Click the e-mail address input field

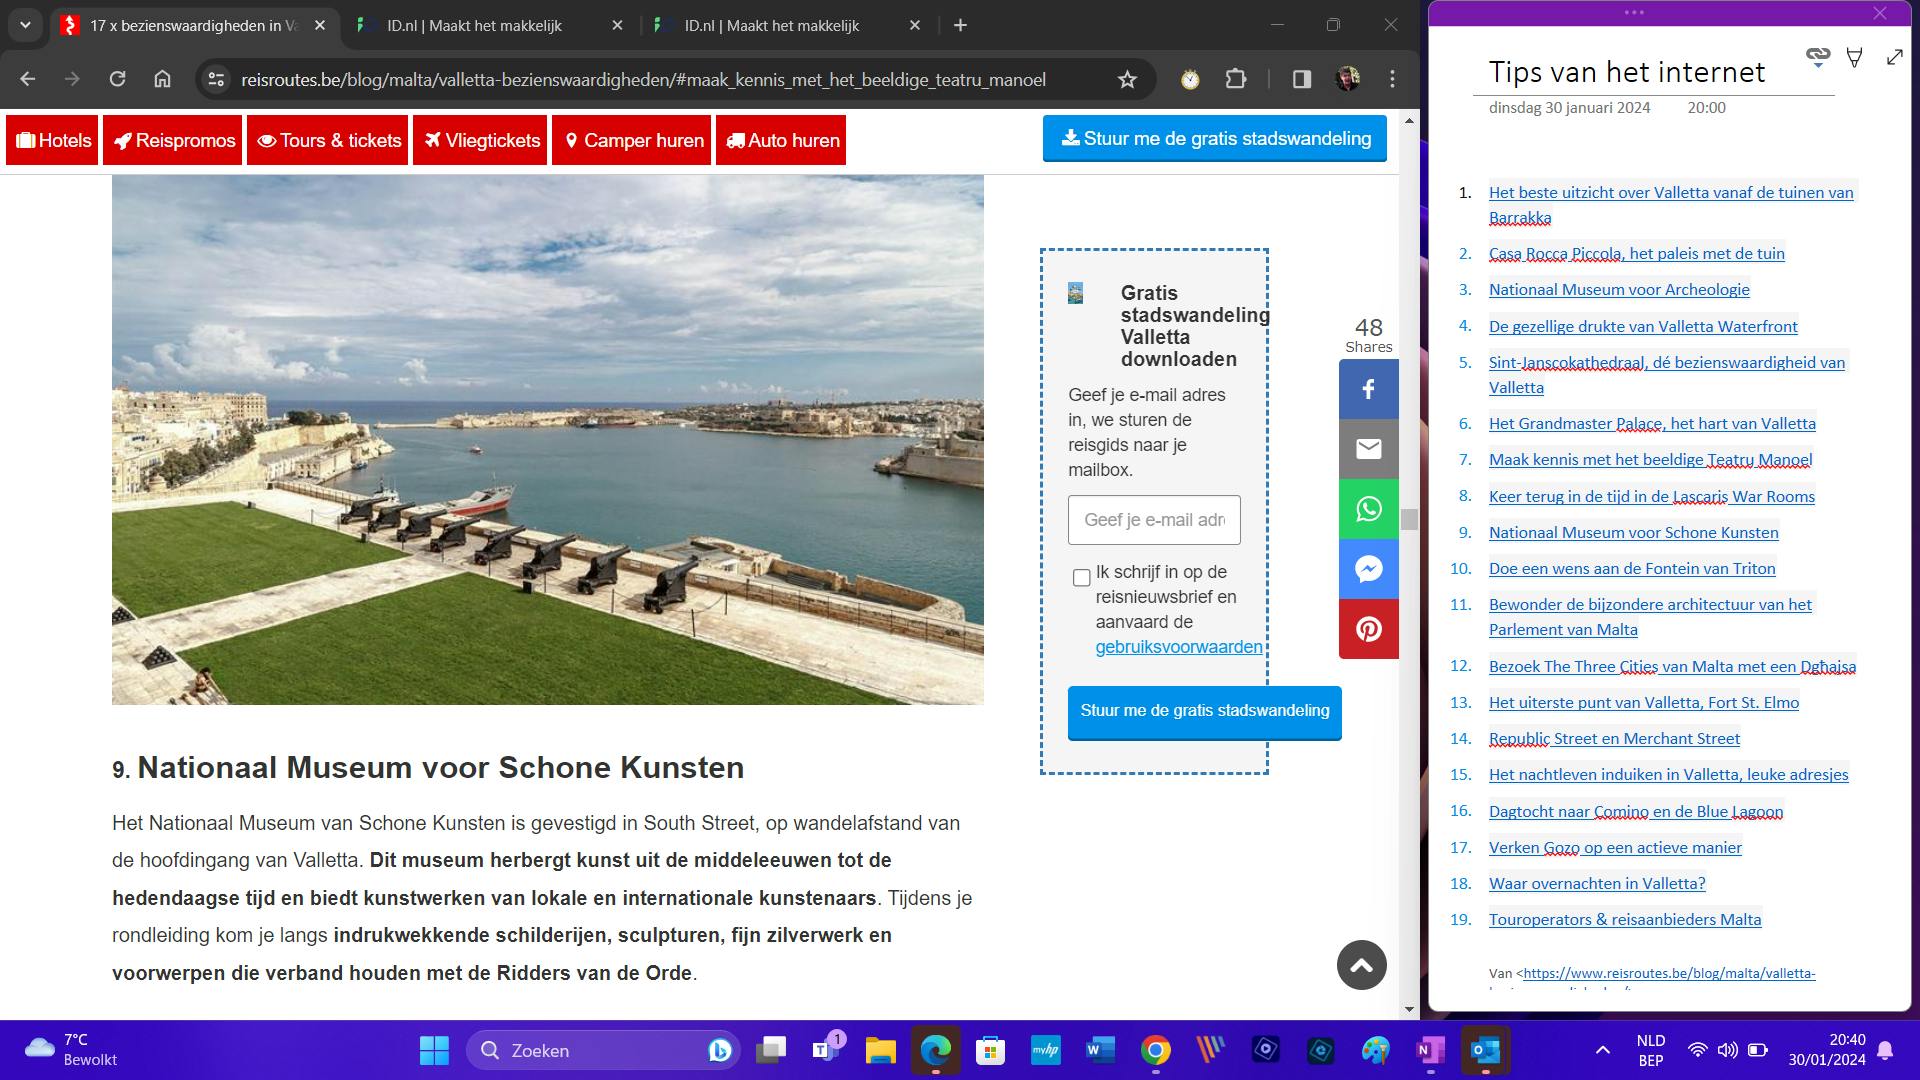1153,520
